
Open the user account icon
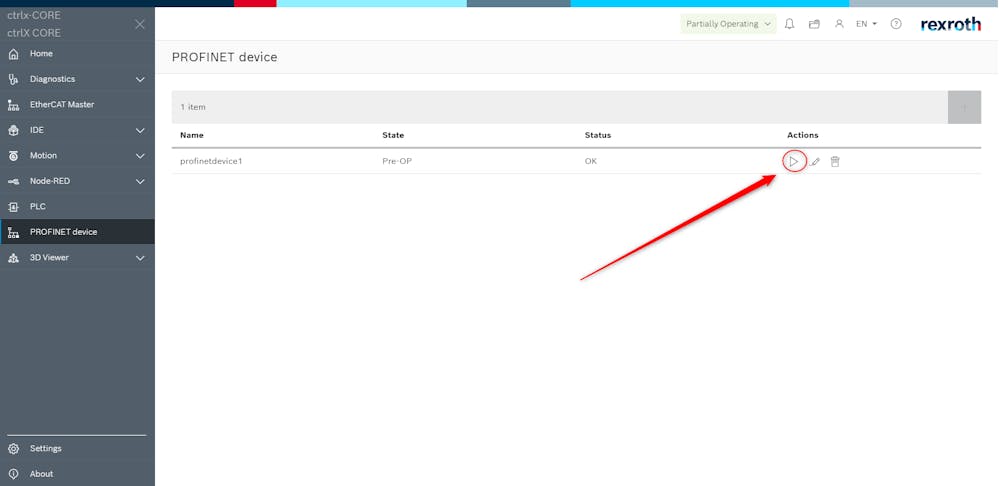pyautogui.click(x=839, y=24)
